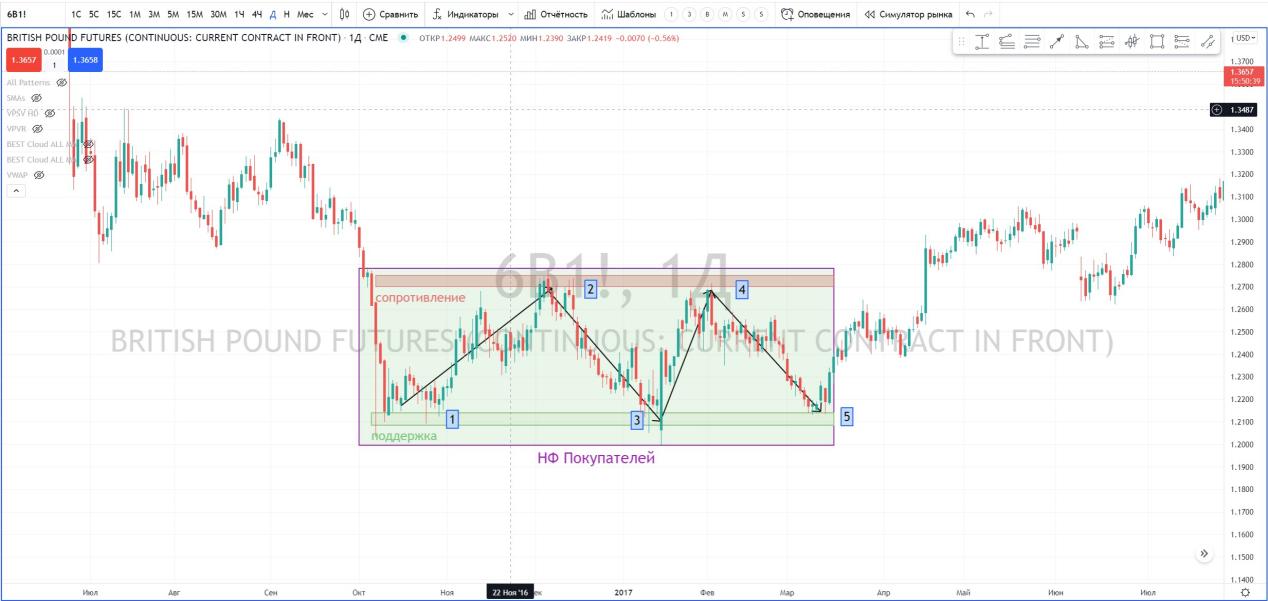Image resolution: width=1268 pixels, height=601 pixels.
Task: Toggle the VWAP indicator visibility
Action: [38, 175]
